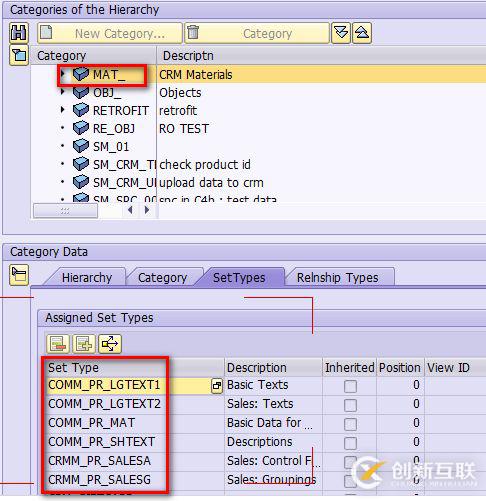Image resolution: width=486 pixels, height=501 pixels.
Task: Click 'Descriptions' description cell
Action: [x=273, y=442]
